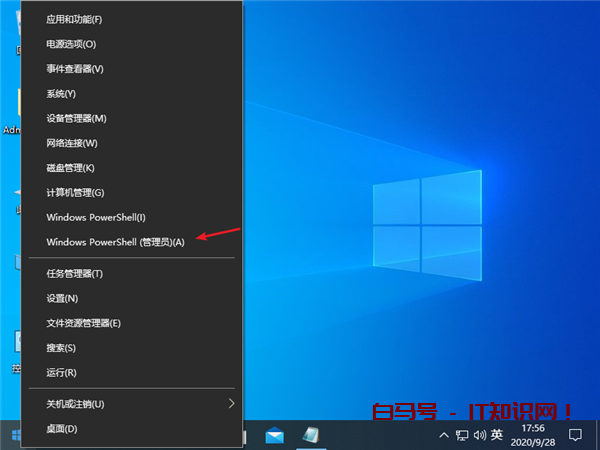Open the notepad-style app on taskbar

point(311,436)
